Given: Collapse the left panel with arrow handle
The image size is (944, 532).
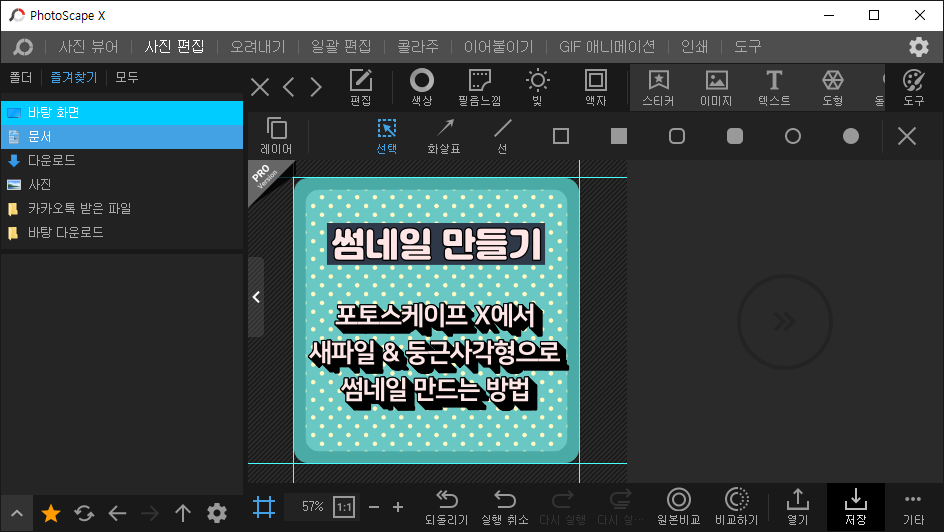Looking at the screenshot, I should [x=256, y=297].
